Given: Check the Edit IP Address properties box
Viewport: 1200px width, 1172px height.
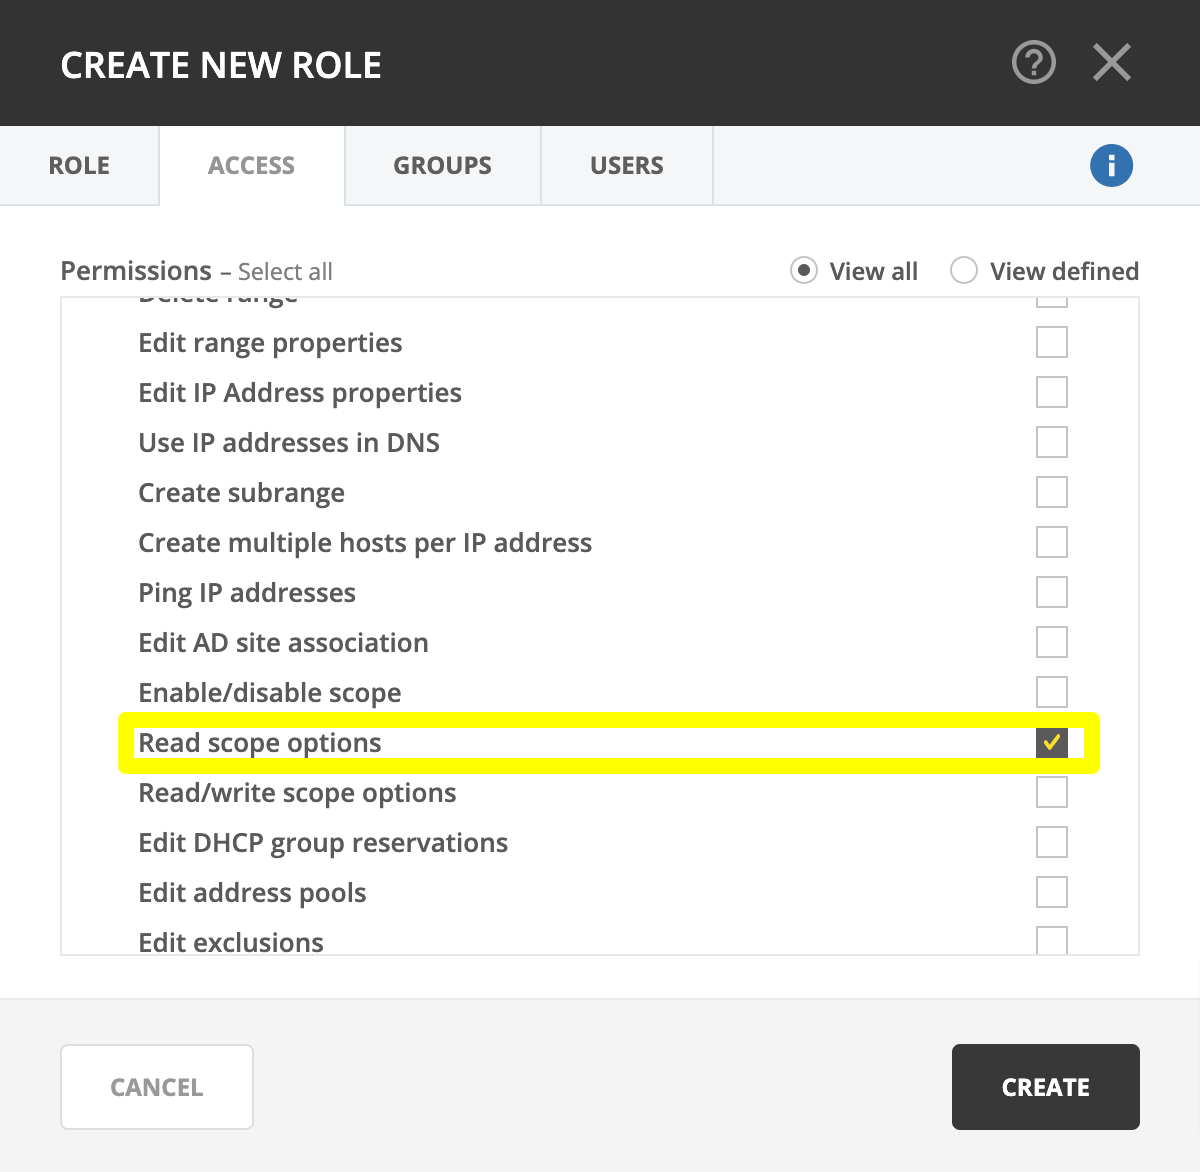Looking at the screenshot, I should pos(1051,392).
